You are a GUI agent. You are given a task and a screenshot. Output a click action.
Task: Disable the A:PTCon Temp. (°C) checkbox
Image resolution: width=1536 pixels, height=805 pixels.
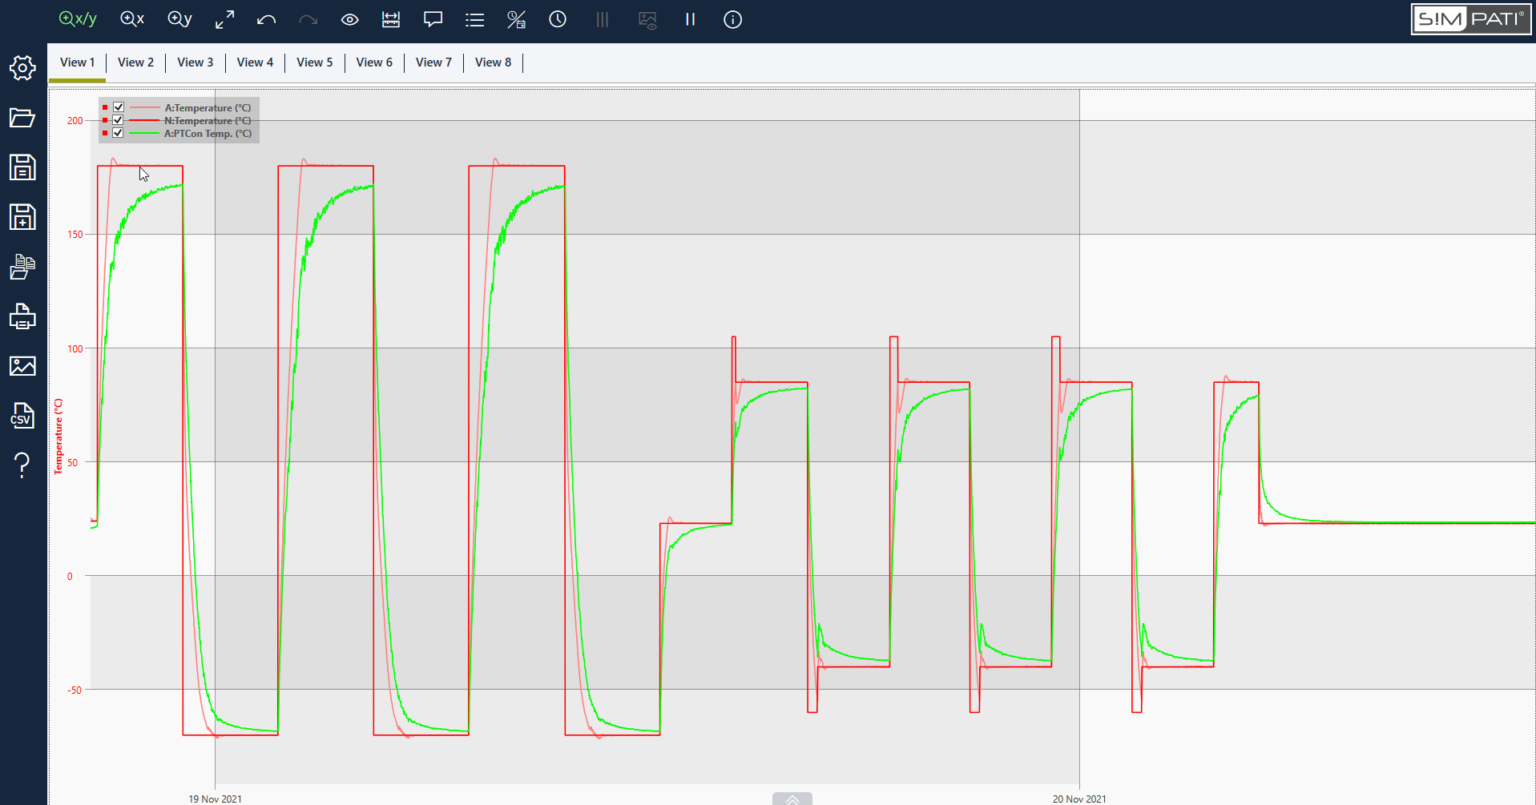click(118, 133)
